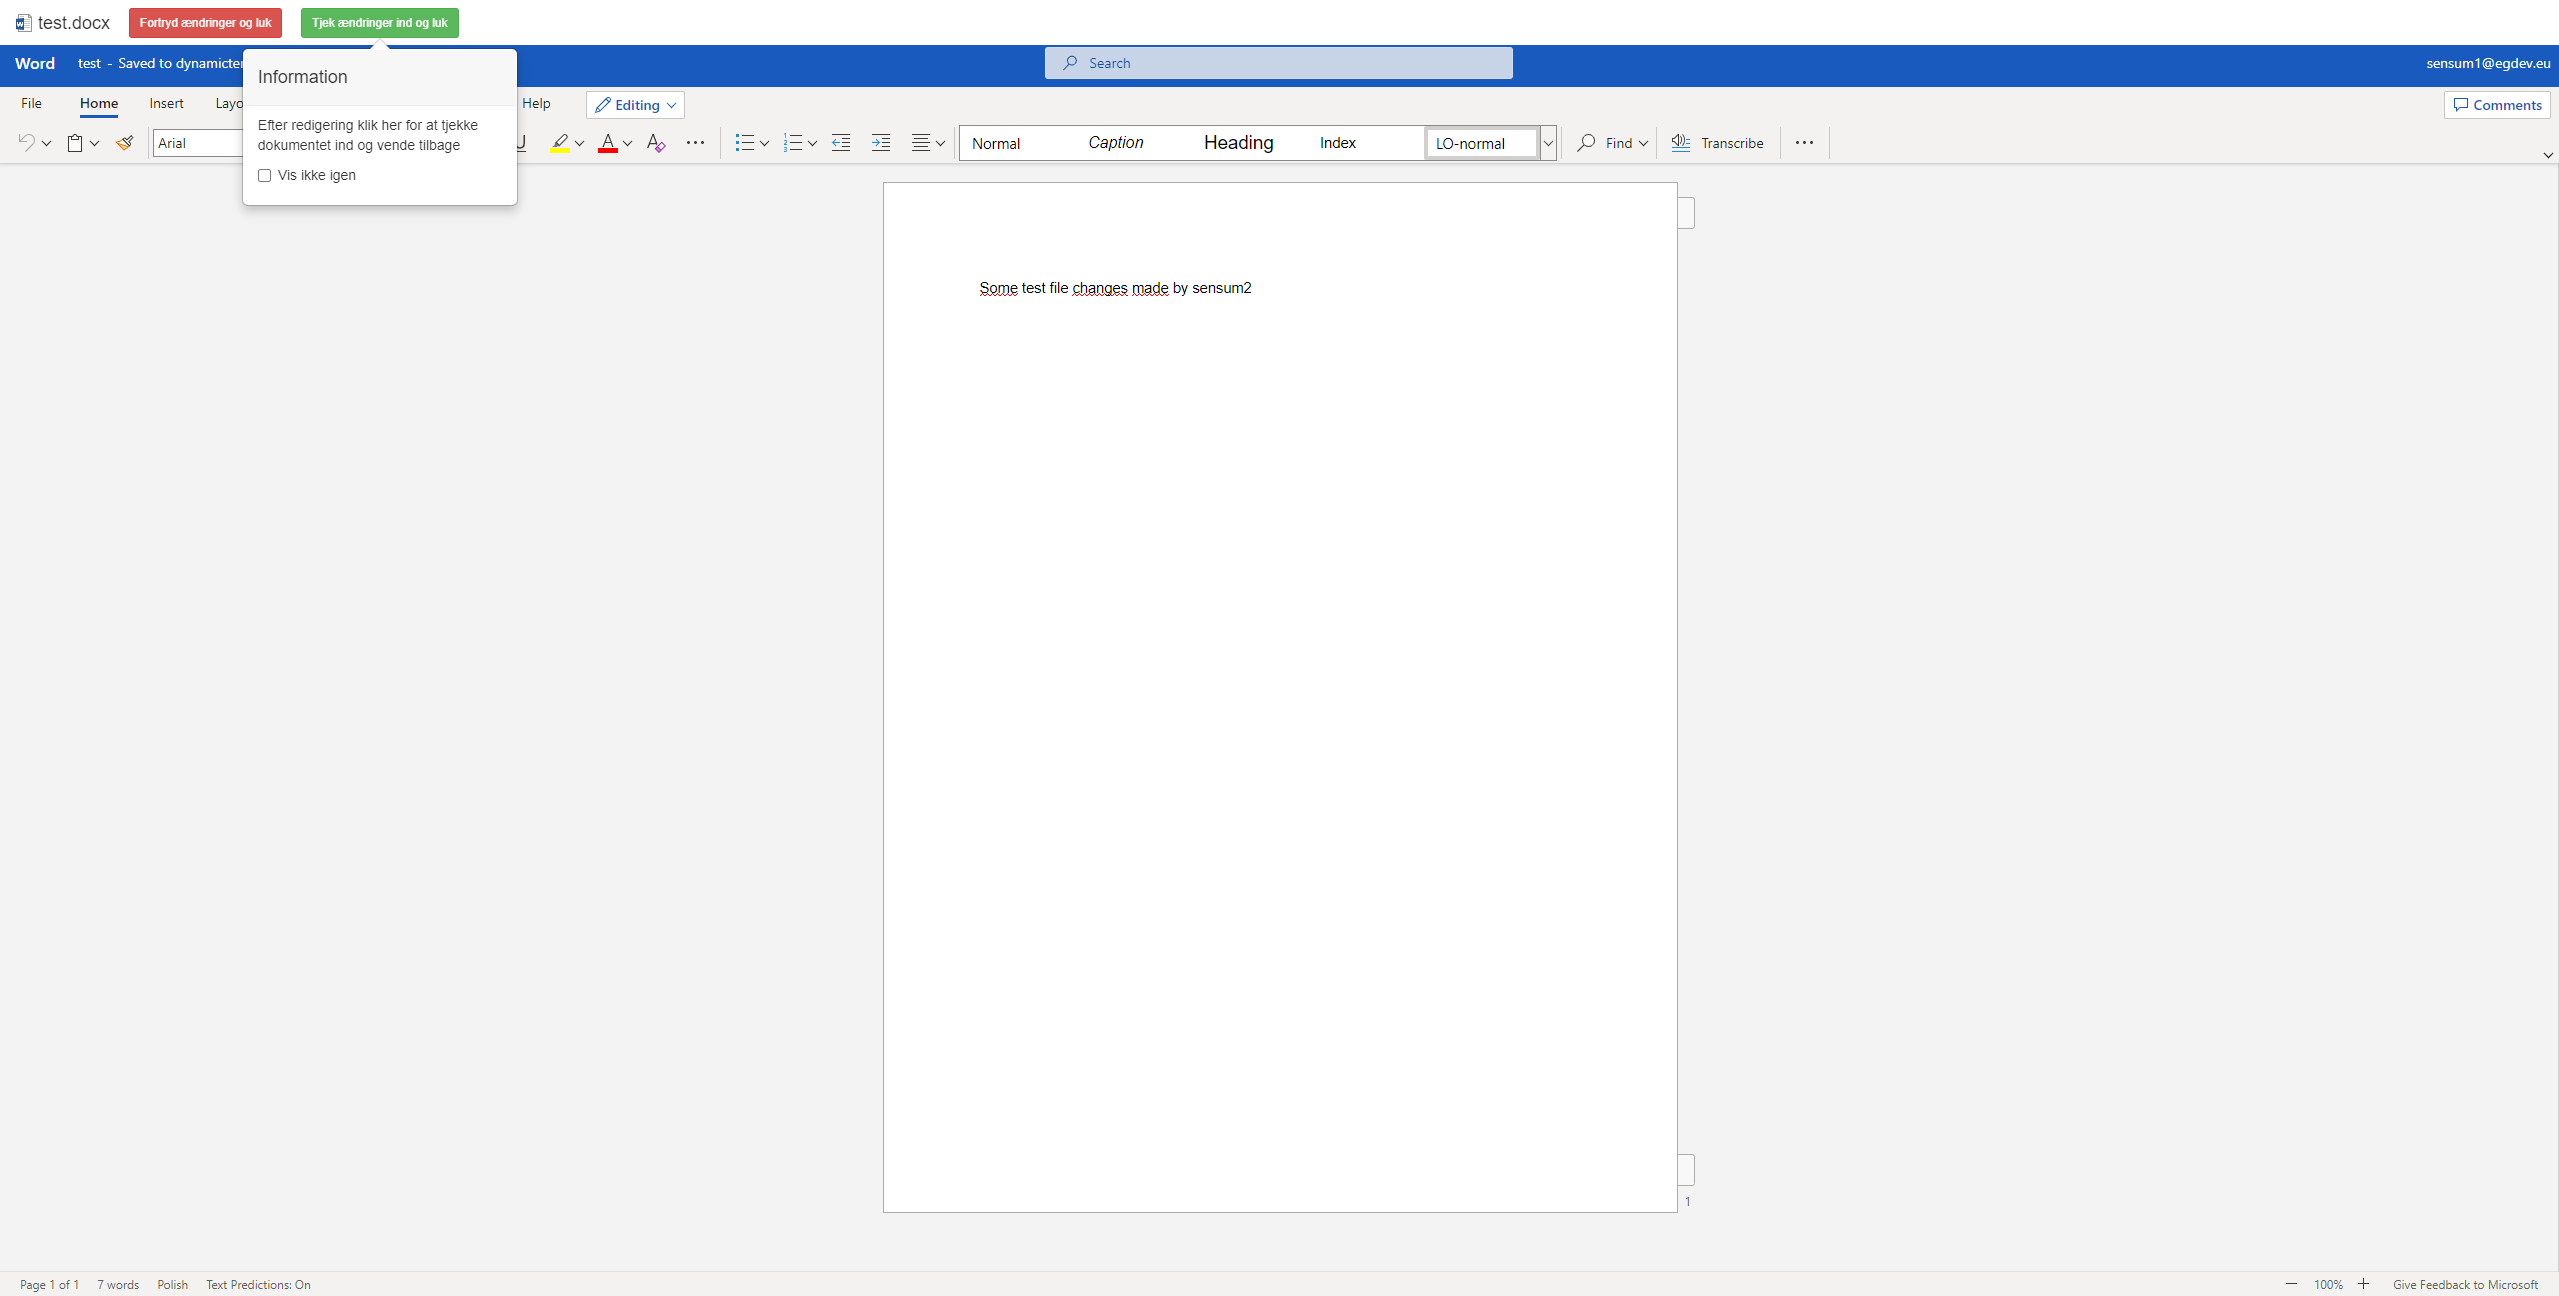Viewport: 2559px width, 1296px height.
Task: Expand the numbered list options arrow
Action: point(813,143)
